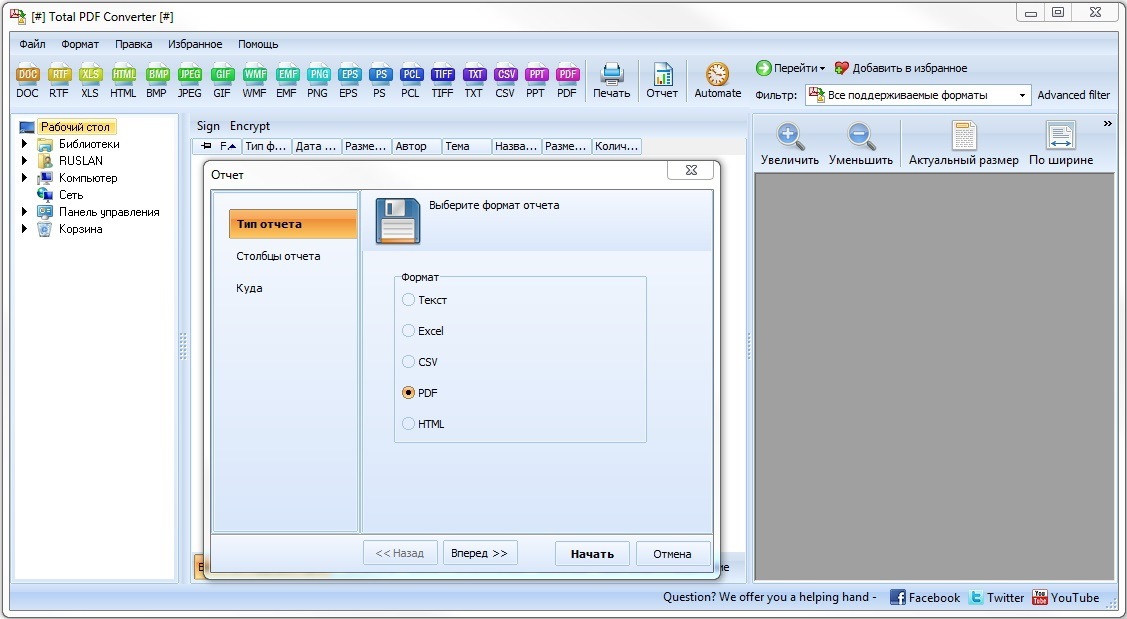1127x619 pixels.
Task: Cancel the report dialog with Отмена
Action: pos(673,554)
